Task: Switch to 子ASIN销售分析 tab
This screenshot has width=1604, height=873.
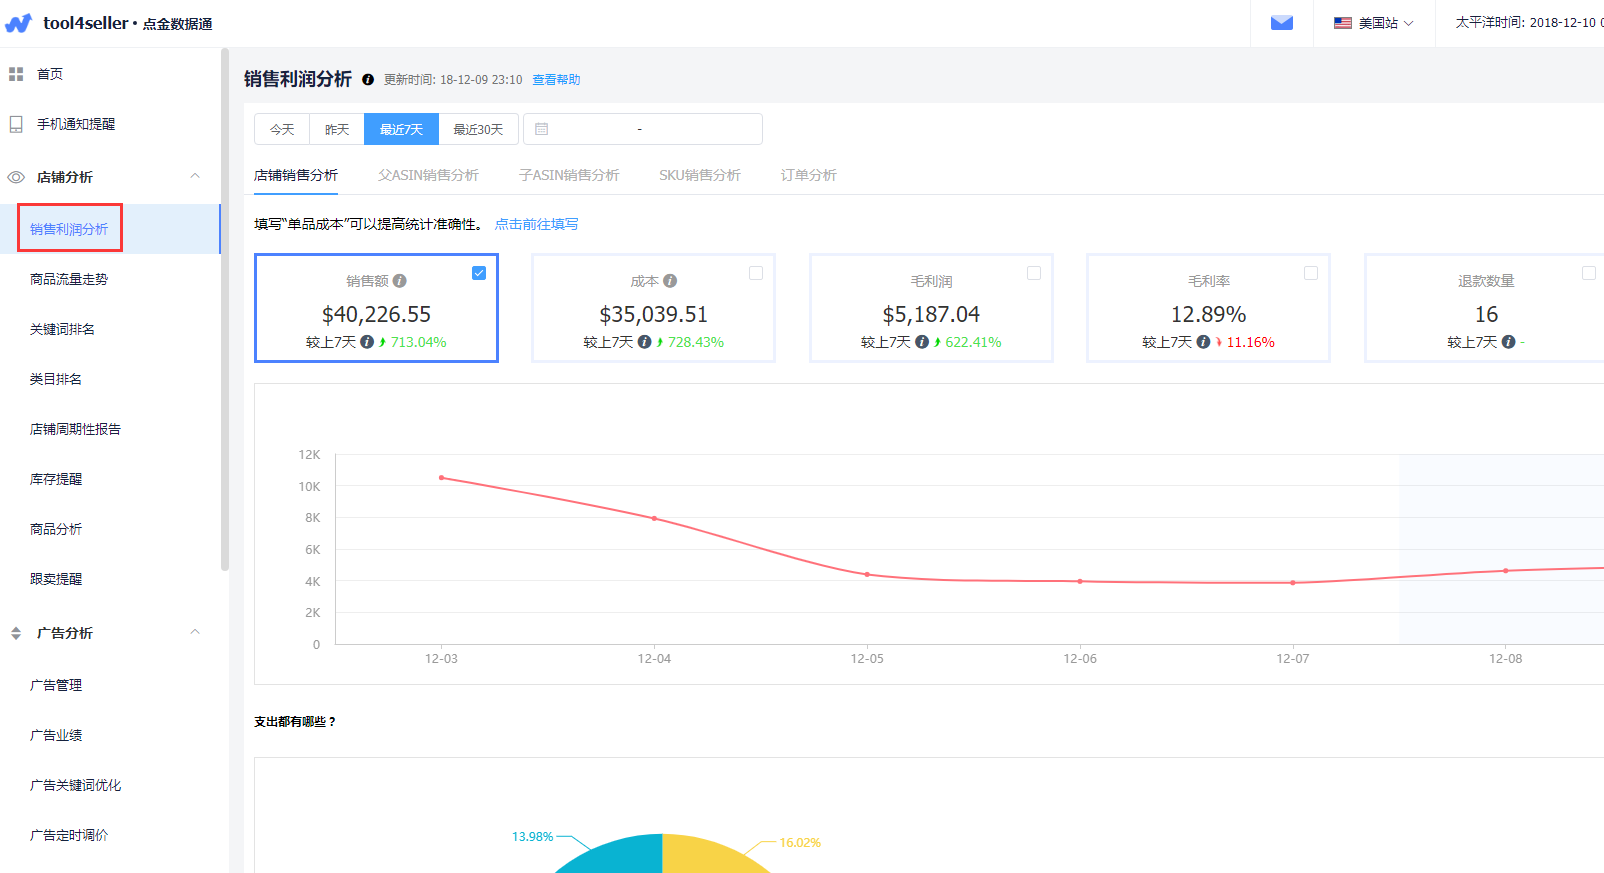Action: tap(569, 175)
